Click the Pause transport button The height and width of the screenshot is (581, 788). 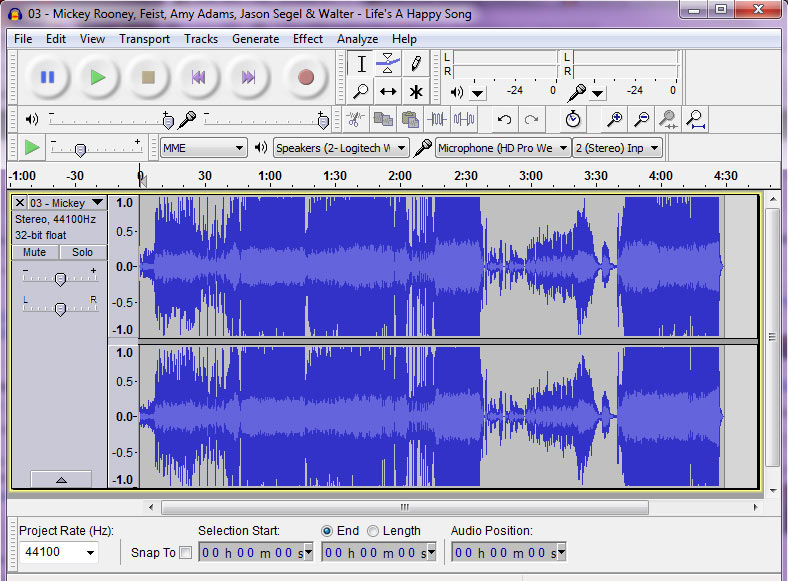click(47, 77)
